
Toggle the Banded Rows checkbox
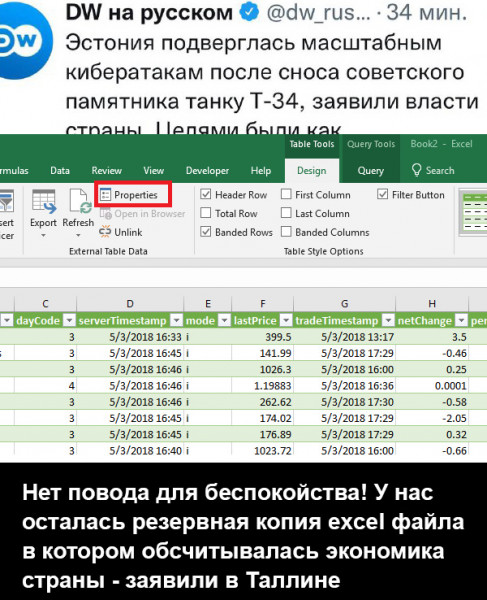206,232
